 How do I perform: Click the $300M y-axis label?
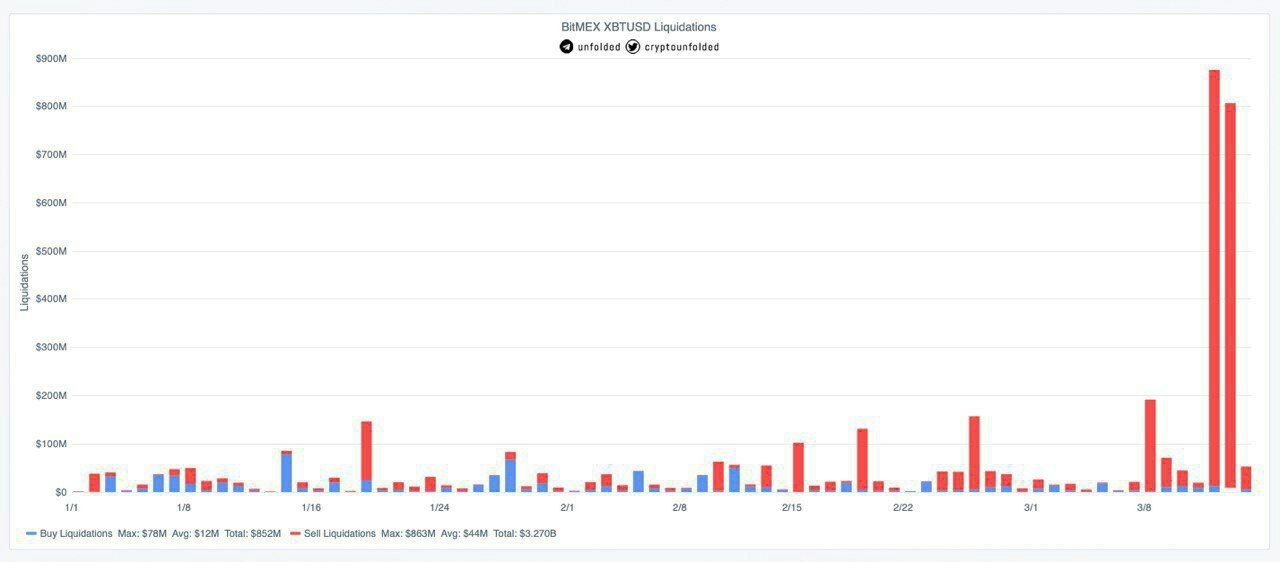tap(51, 348)
